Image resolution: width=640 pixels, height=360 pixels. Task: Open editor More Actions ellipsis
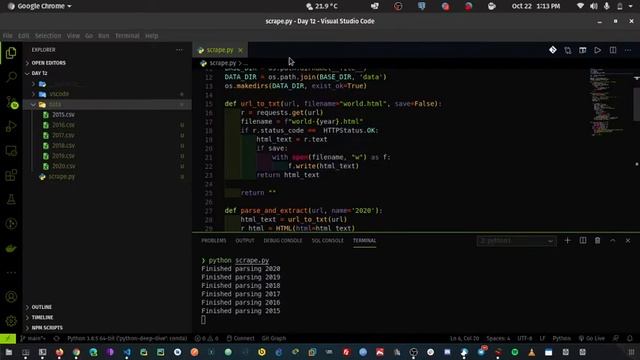pos(628,50)
